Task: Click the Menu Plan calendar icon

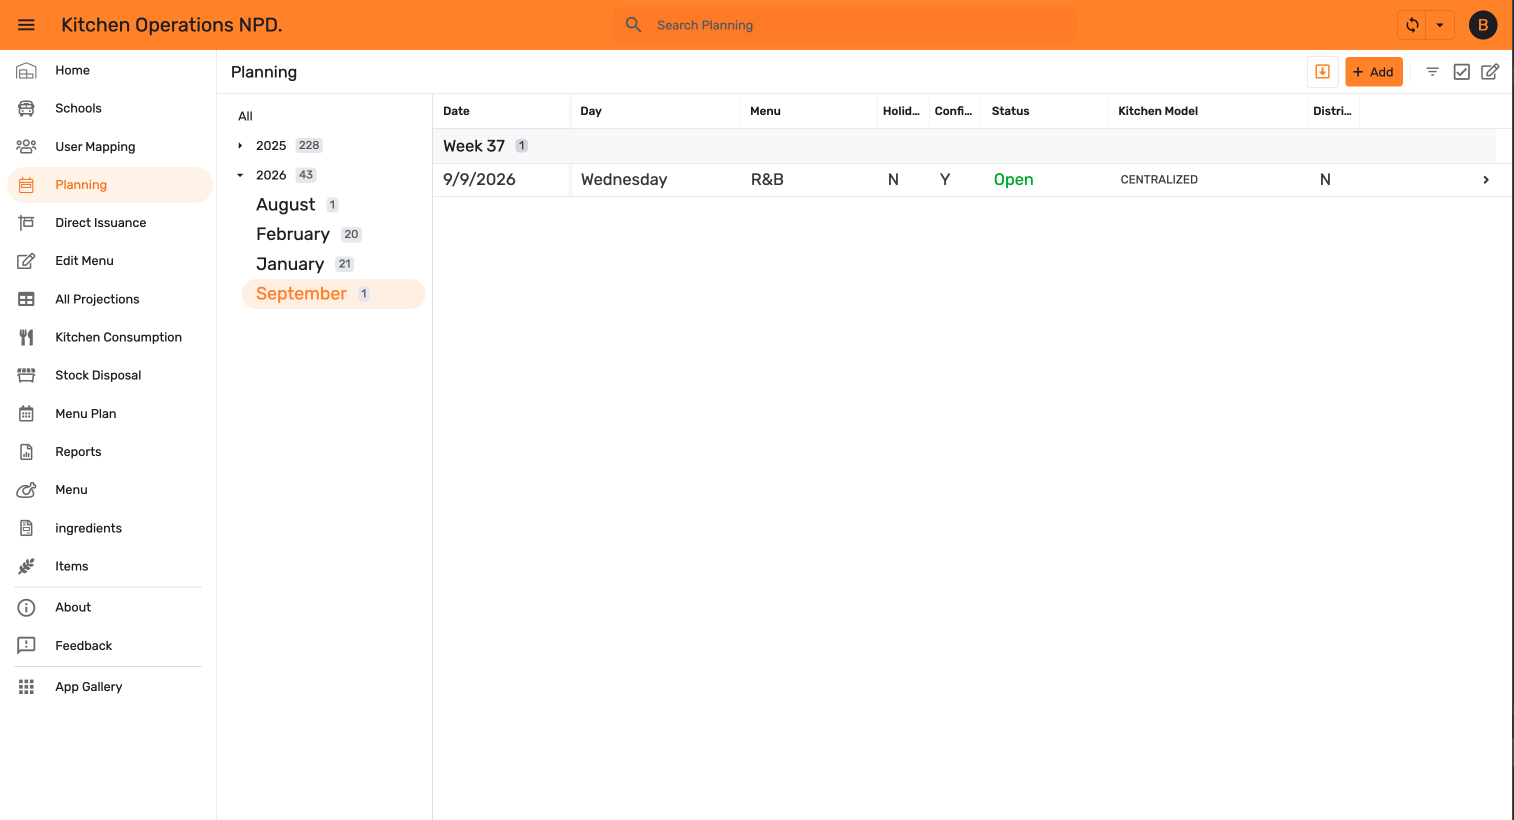Action: coord(27,414)
